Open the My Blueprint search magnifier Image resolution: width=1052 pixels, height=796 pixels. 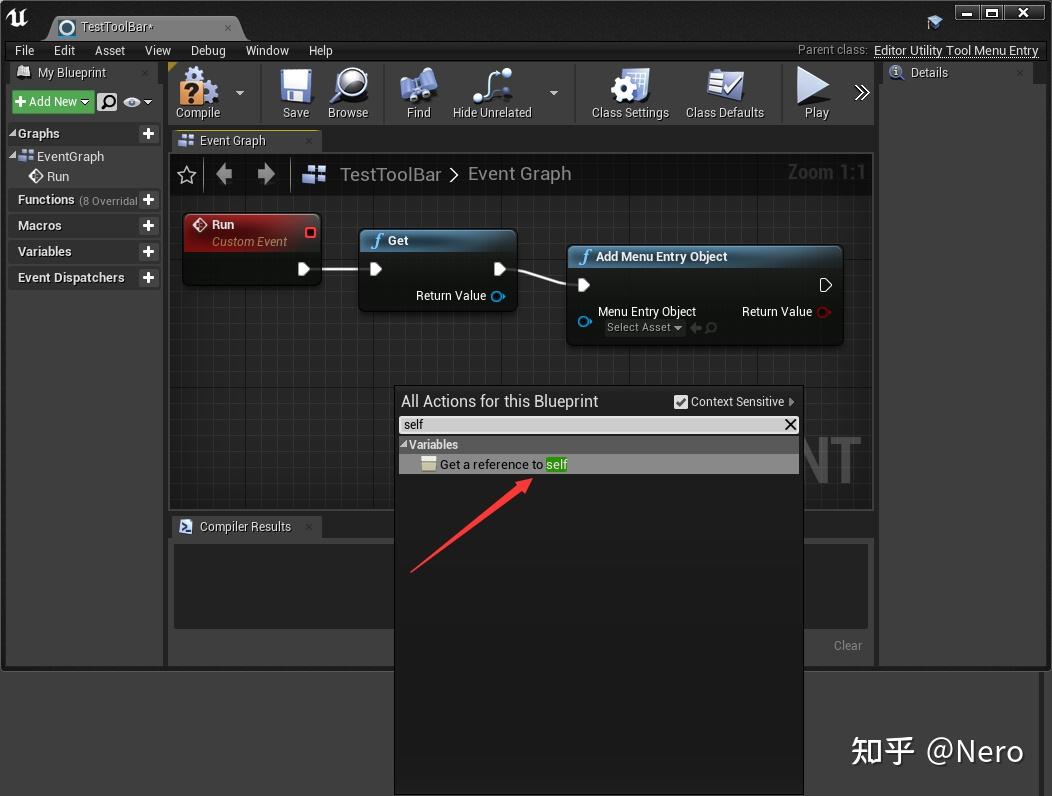(106, 101)
